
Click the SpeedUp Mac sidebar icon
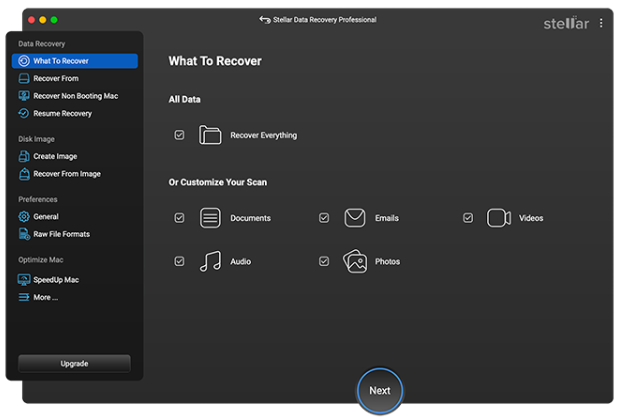[24, 279]
